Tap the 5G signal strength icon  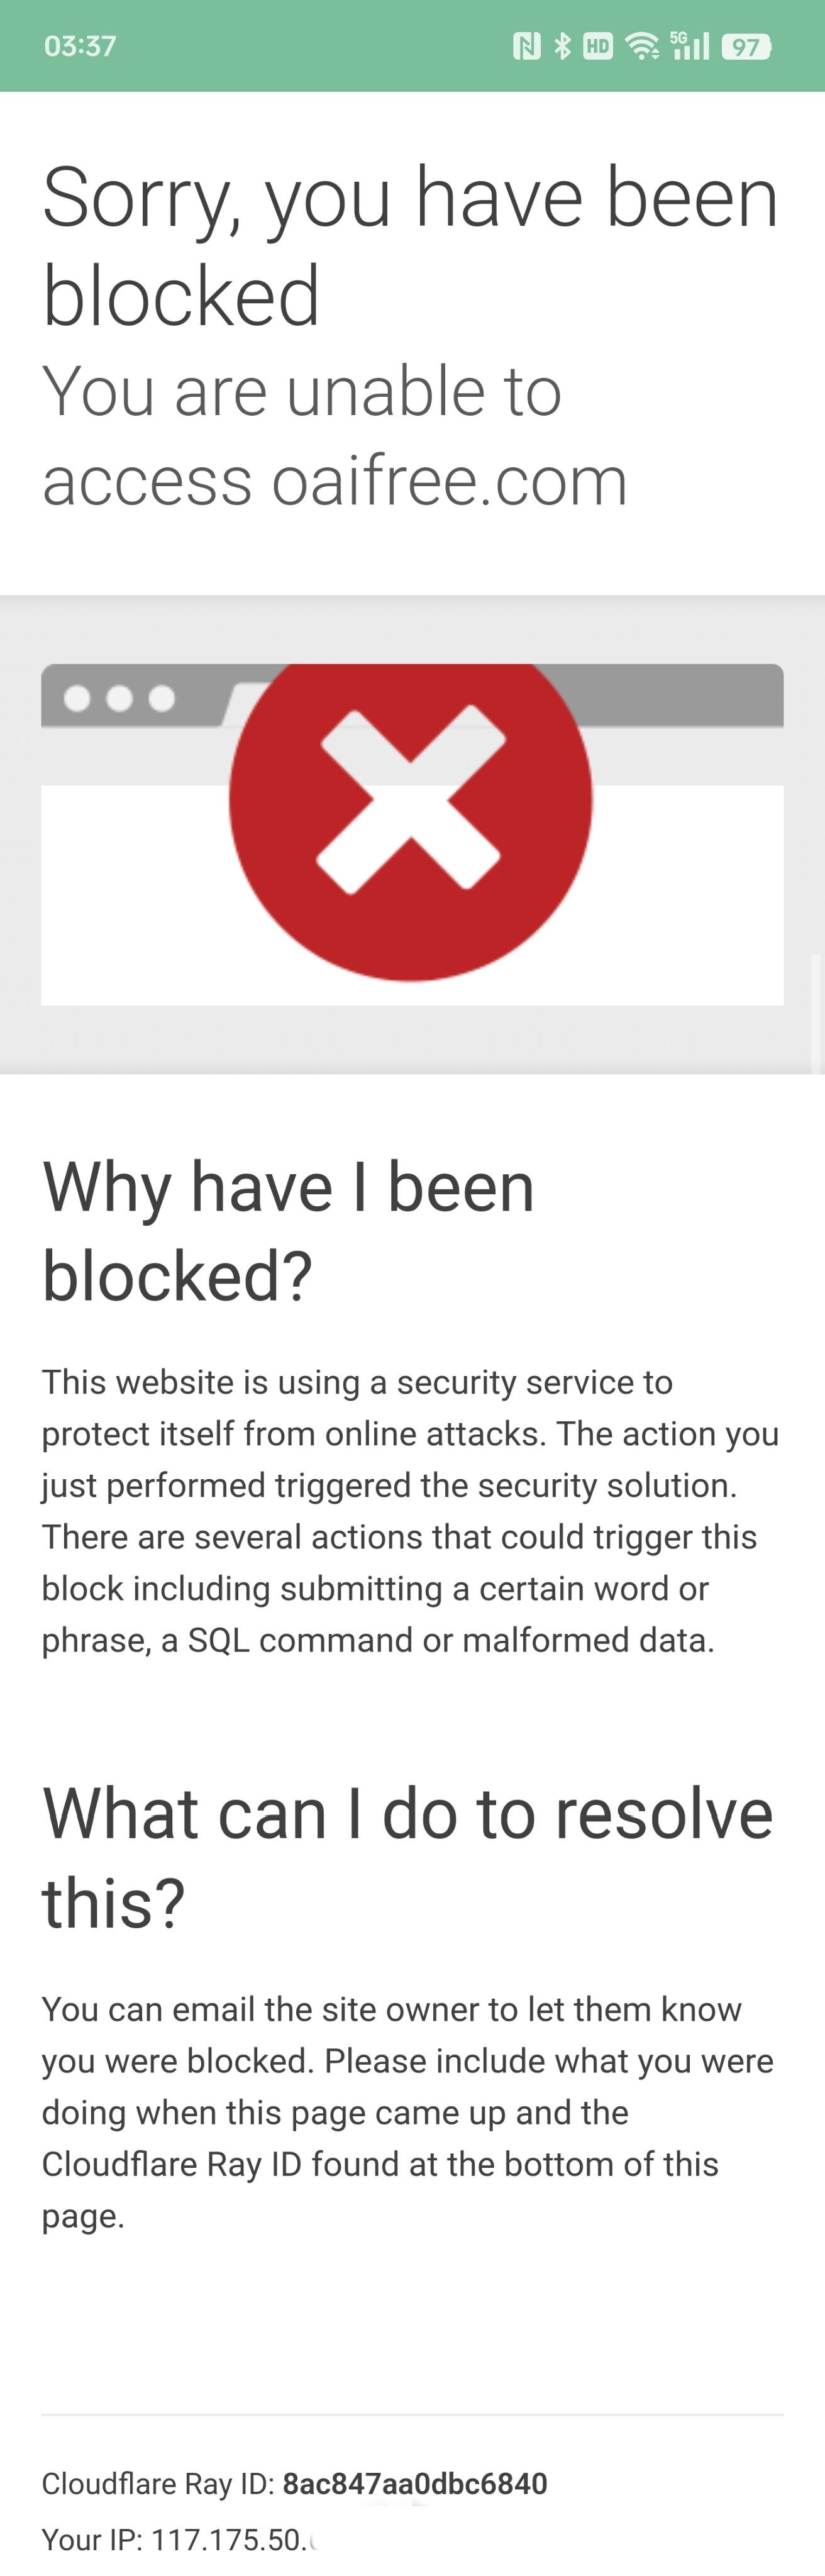coord(690,46)
